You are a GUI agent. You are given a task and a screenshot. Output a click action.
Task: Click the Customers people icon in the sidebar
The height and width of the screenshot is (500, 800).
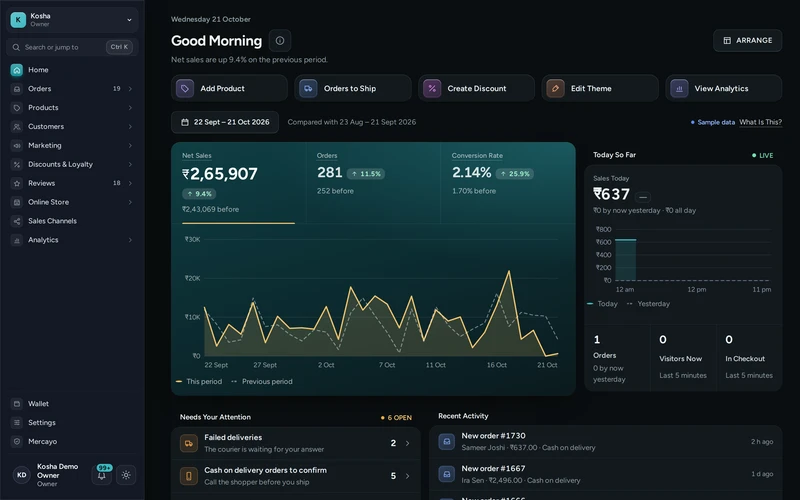17,127
